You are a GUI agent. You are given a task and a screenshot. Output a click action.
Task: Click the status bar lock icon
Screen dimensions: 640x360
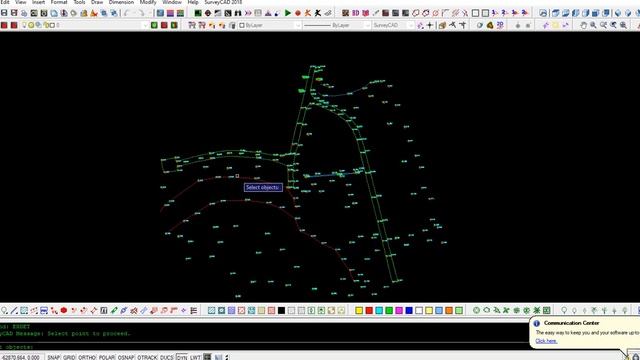[x=636, y=357]
